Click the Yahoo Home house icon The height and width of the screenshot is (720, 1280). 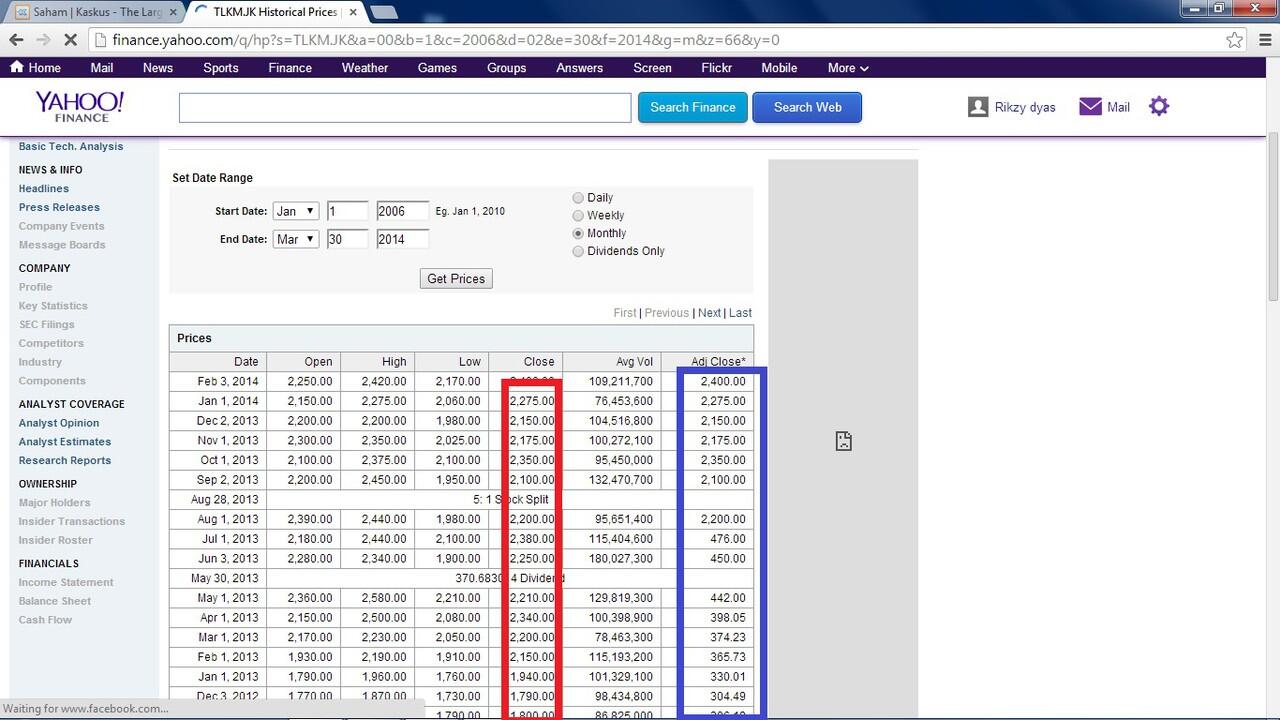(16, 67)
